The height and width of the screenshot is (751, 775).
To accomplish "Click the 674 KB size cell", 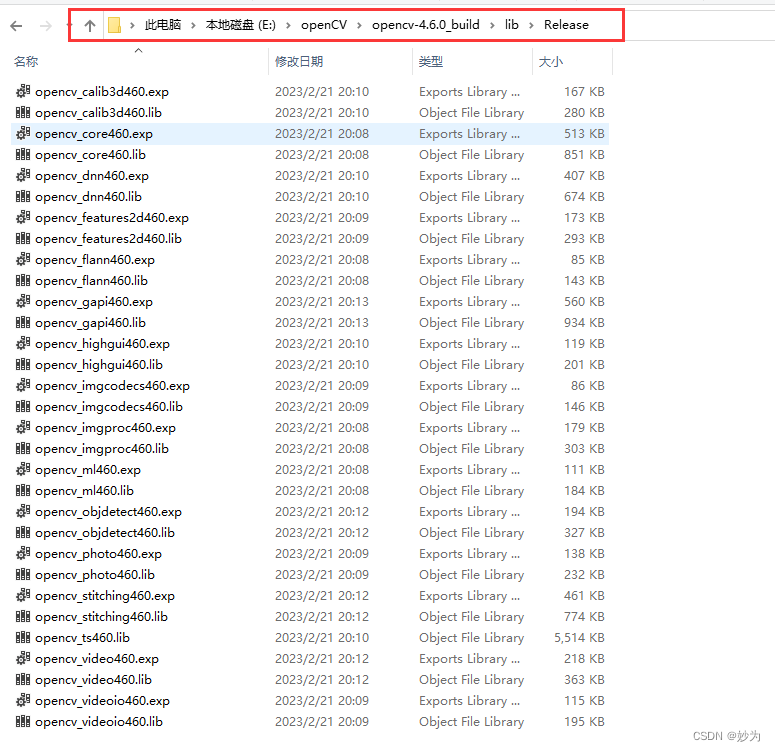I will [584, 196].
